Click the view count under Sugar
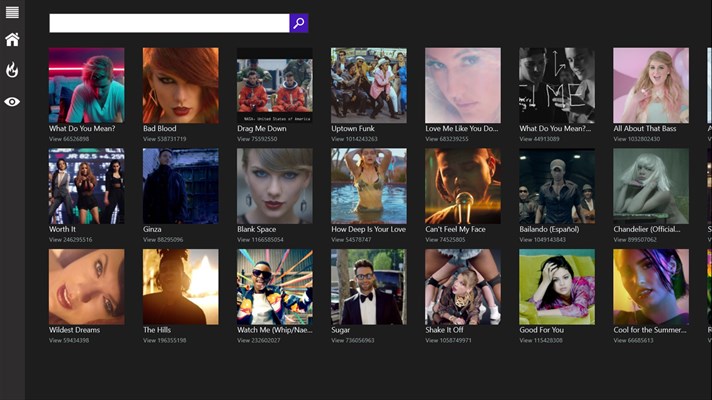The height and width of the screenshot is (400, 712). (353, 341)
